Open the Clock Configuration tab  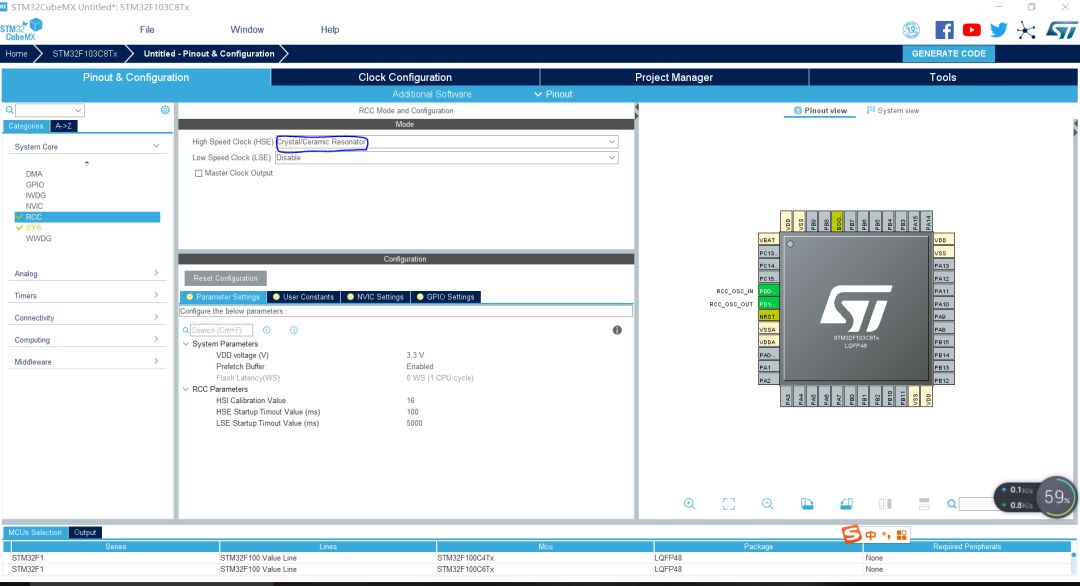click(405, 77)
